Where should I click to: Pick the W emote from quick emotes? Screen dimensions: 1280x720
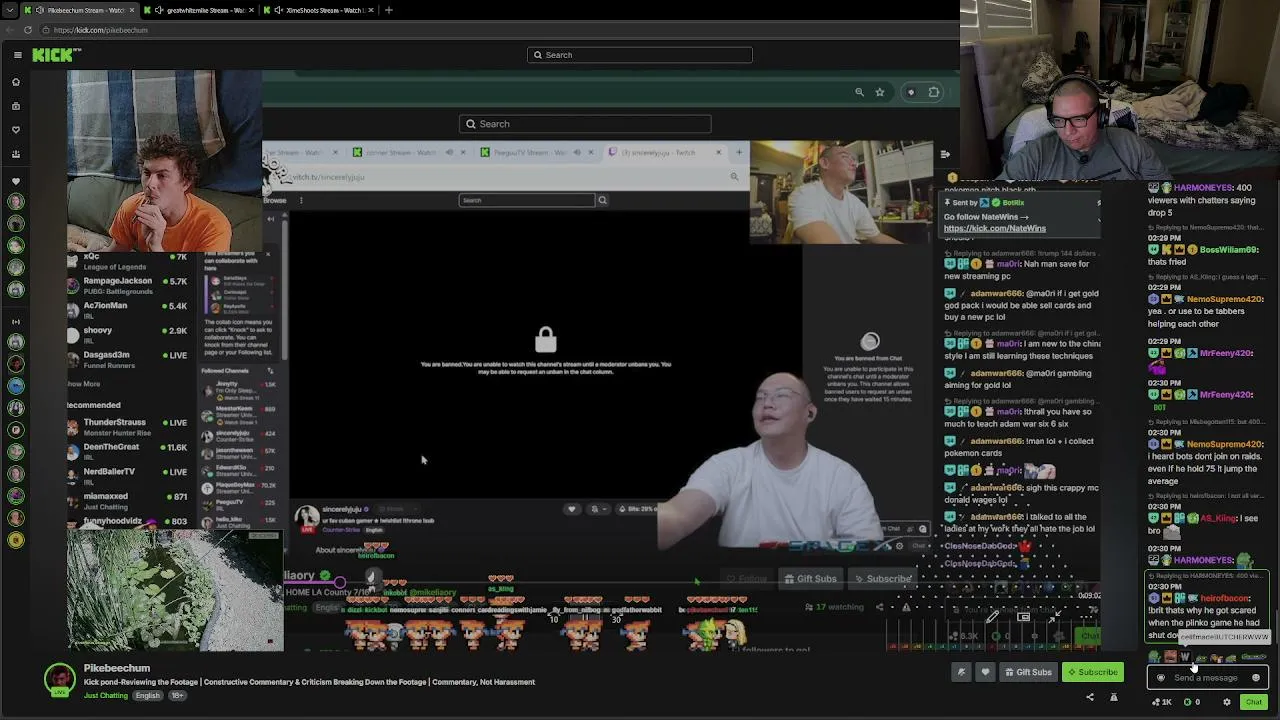pyautogui.click(x=1185, y=657)
